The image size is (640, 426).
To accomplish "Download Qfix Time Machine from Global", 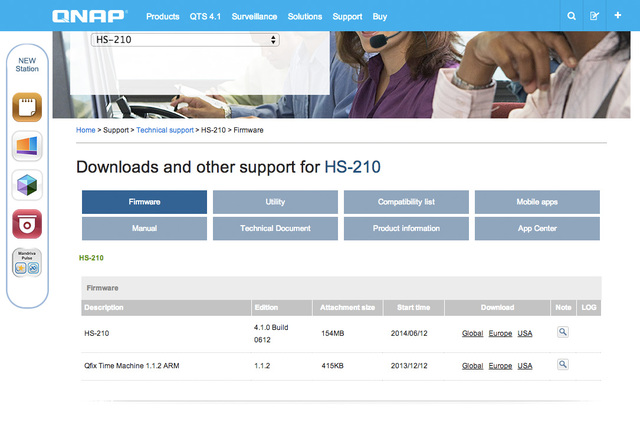I will (x=472, y=367).
